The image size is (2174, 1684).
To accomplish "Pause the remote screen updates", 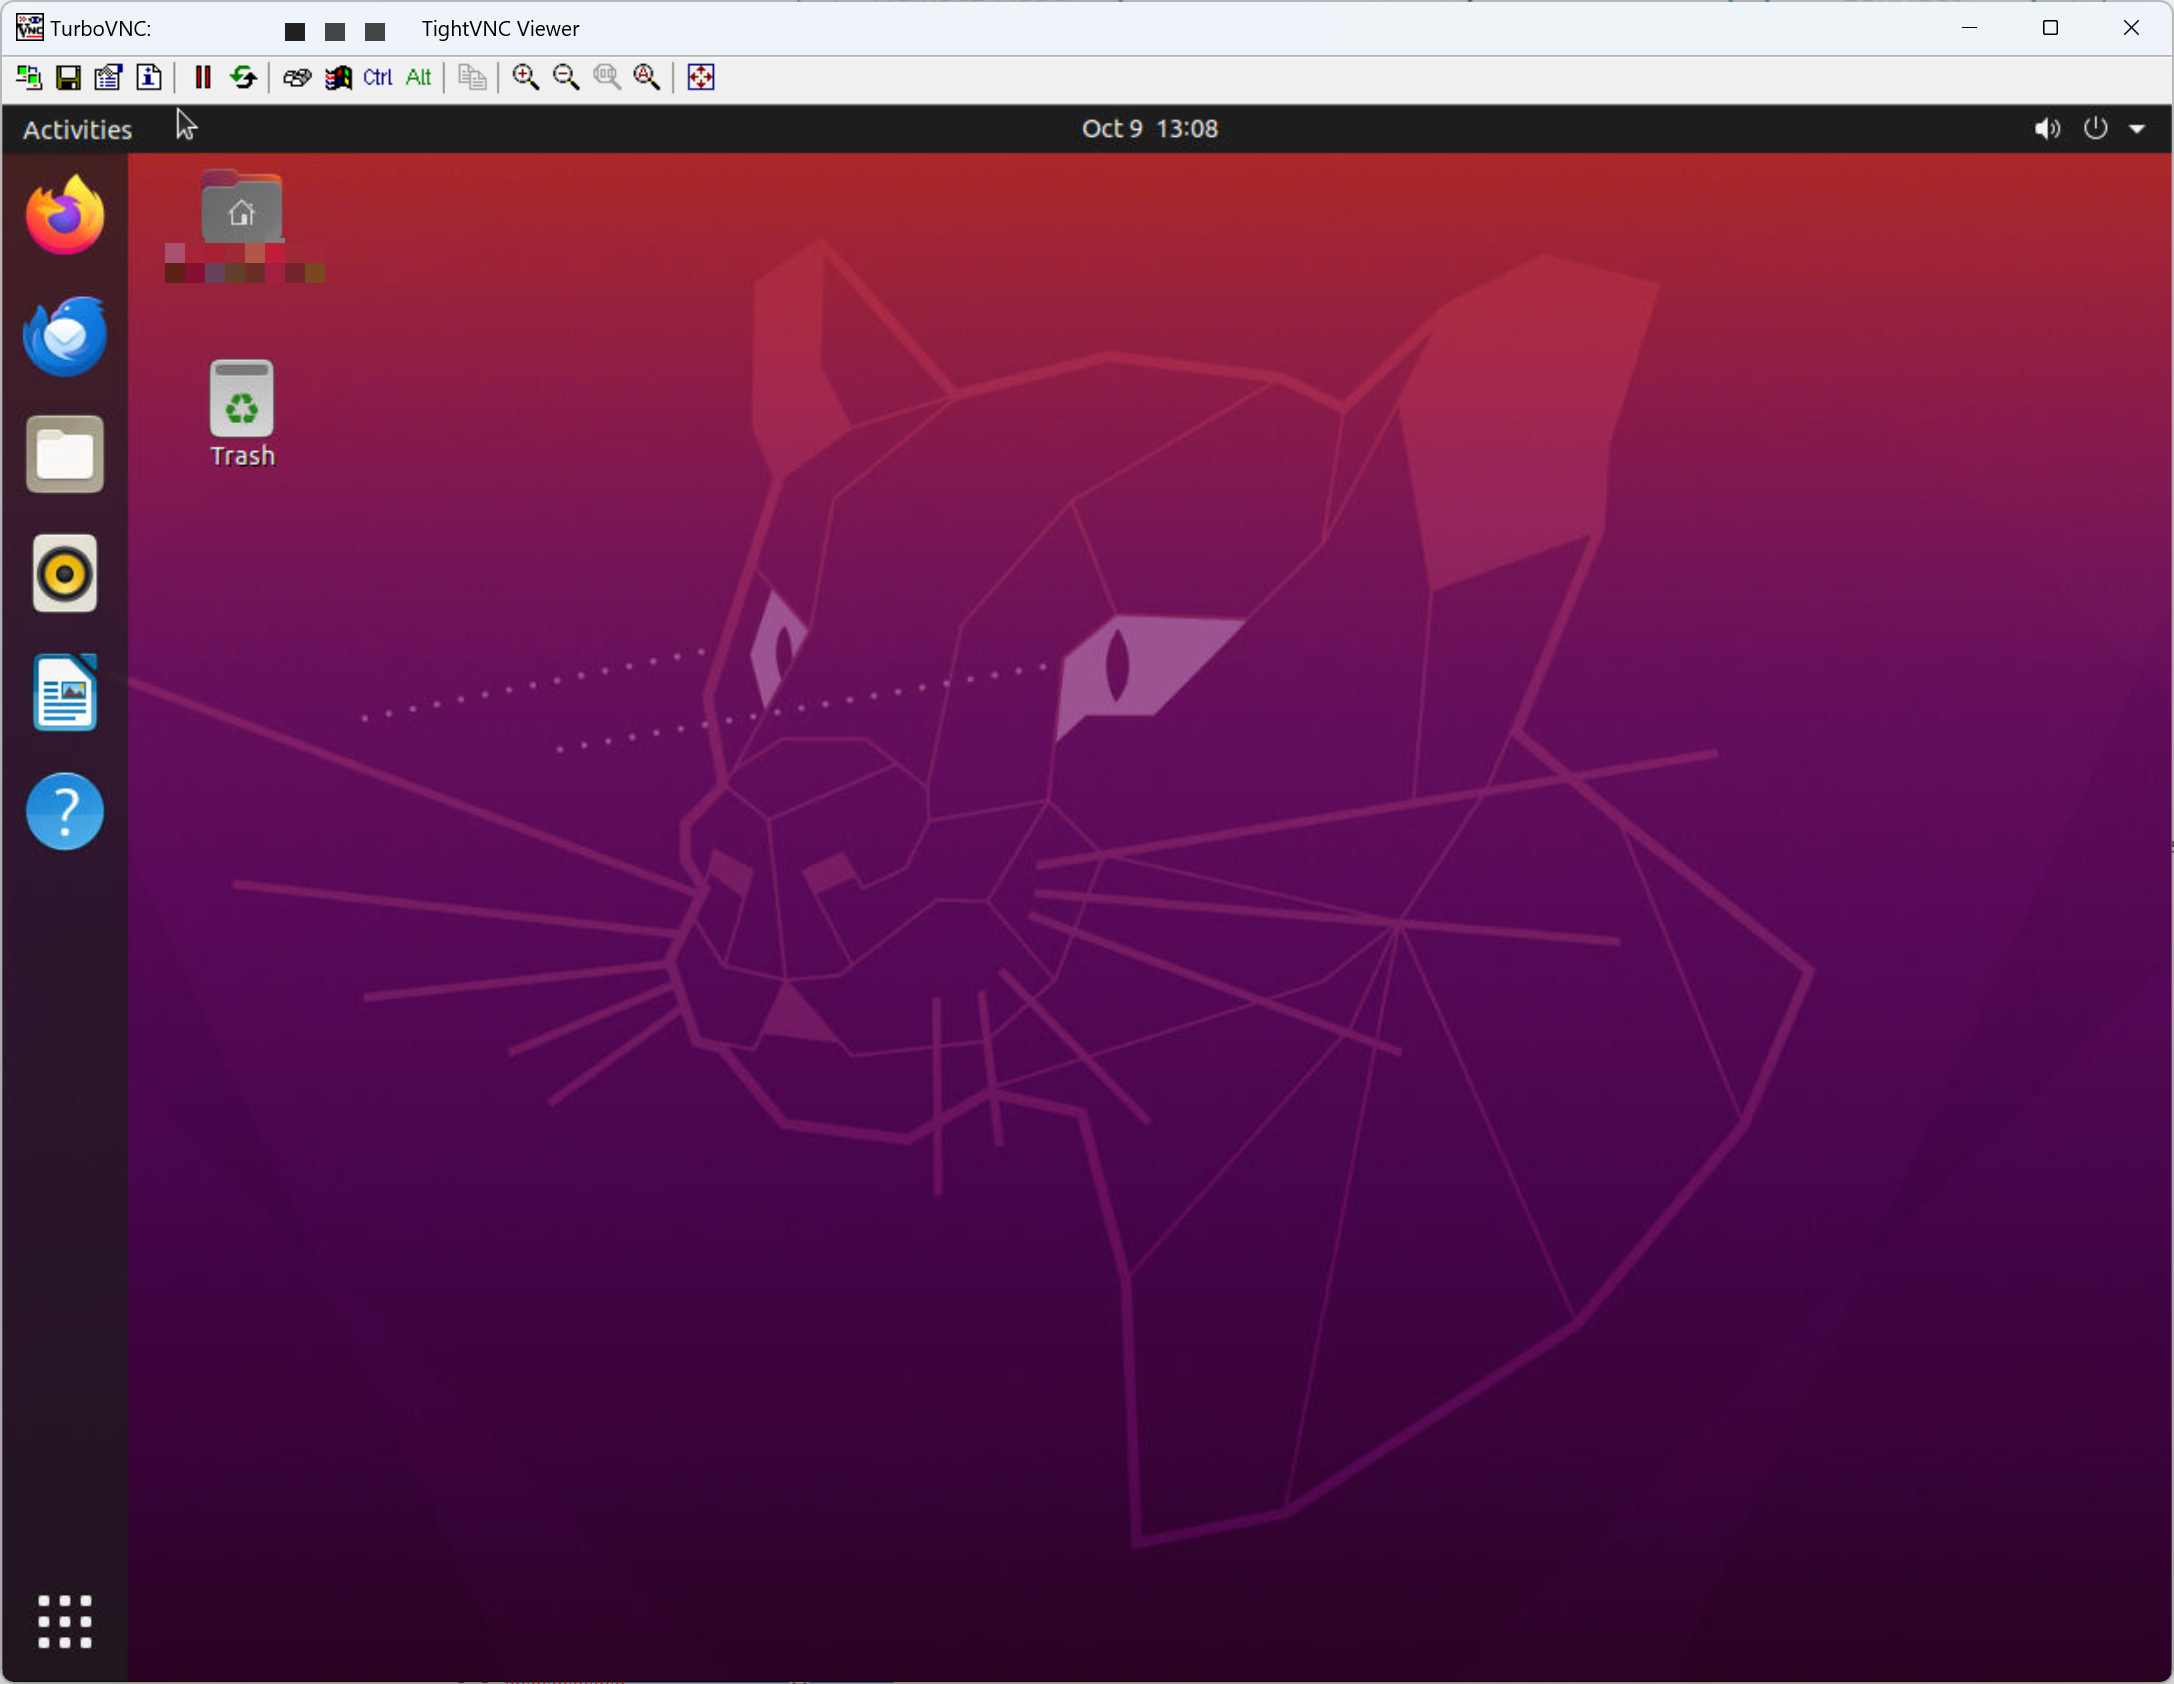I will (203, 77).
